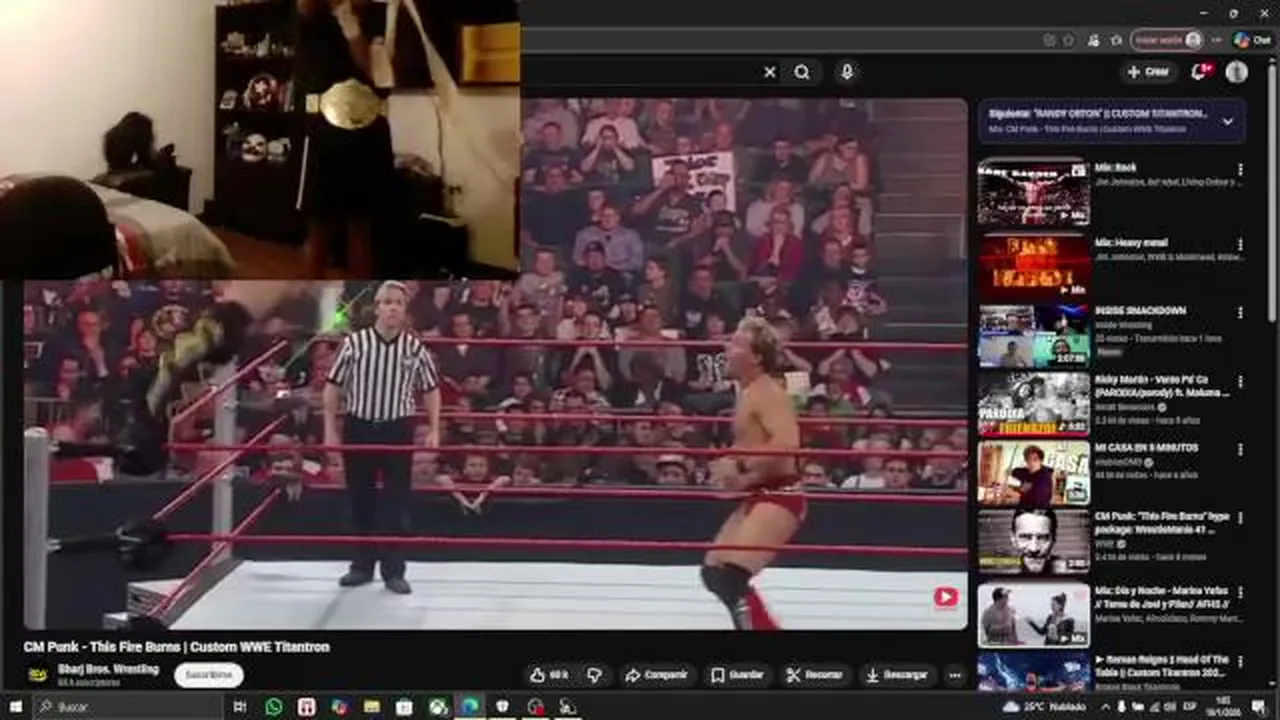Screen dimensions: 1280x720
Task: Open the Edge settings and more ellipsis
Action: click(x=1217, y=40)
